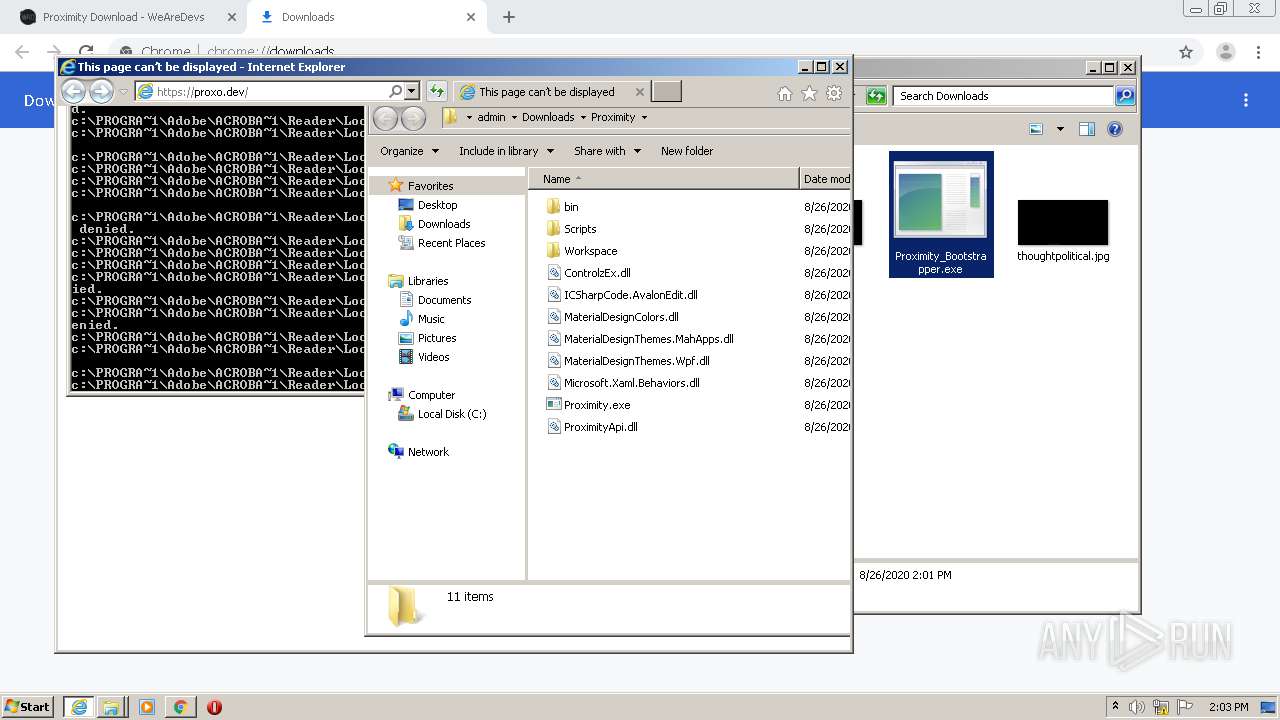This screenshot has width=1280, height=720.
Task: Show hidden tray icons arrow
Action: click(1115, 707)
